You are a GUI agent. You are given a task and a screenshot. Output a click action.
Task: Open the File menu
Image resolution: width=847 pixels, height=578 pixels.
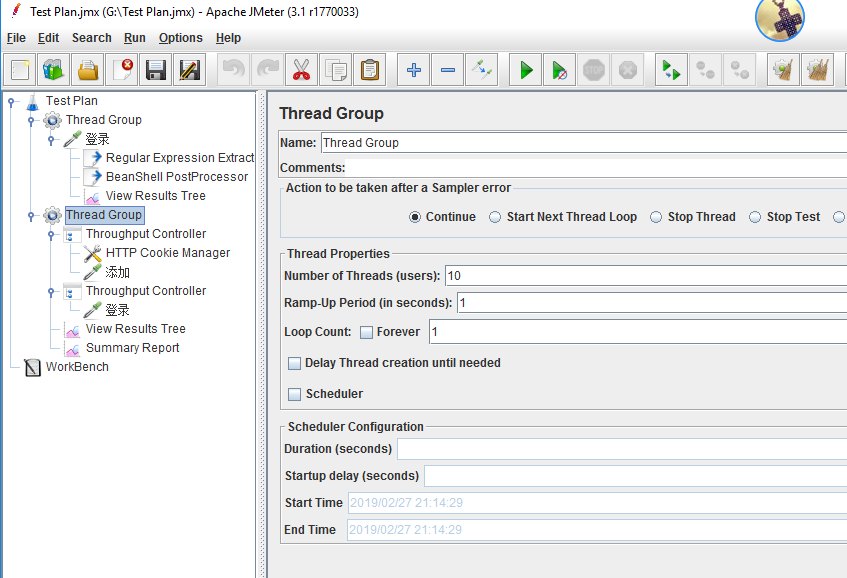coord(16,38)
